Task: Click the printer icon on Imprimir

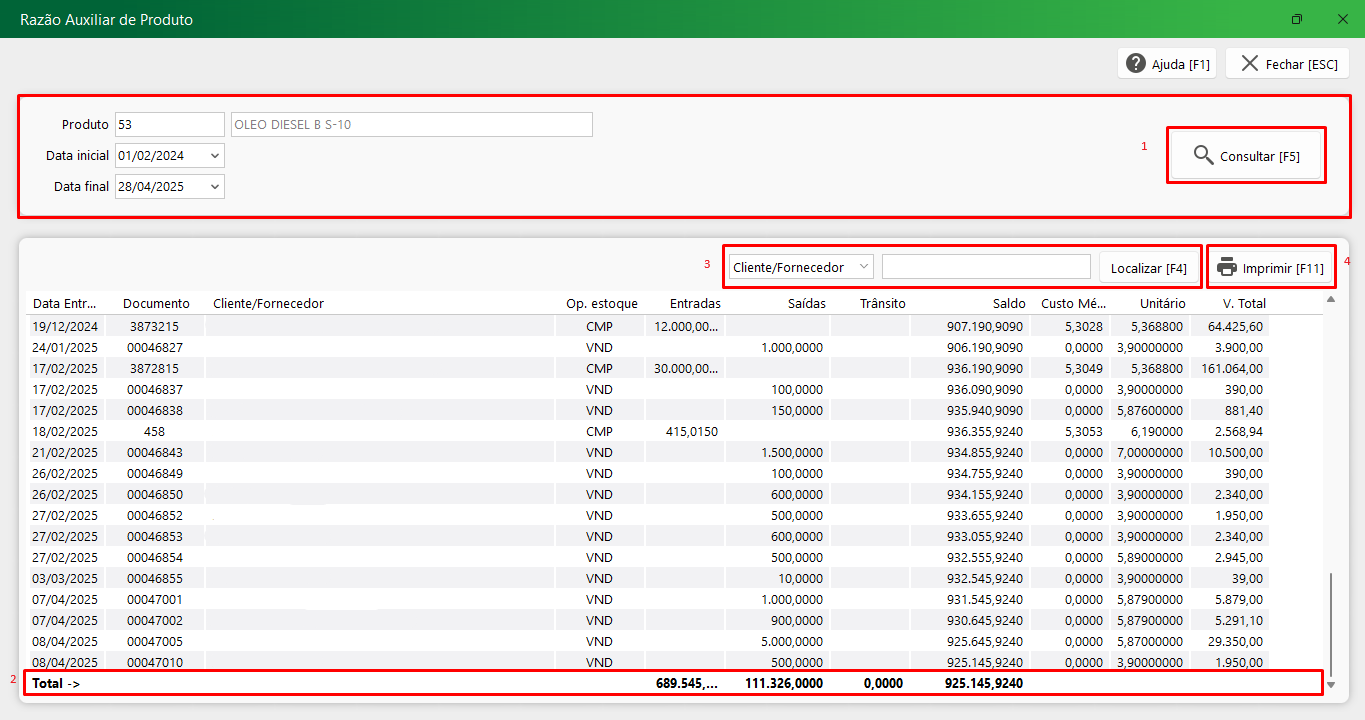Action: [1227, 267]
